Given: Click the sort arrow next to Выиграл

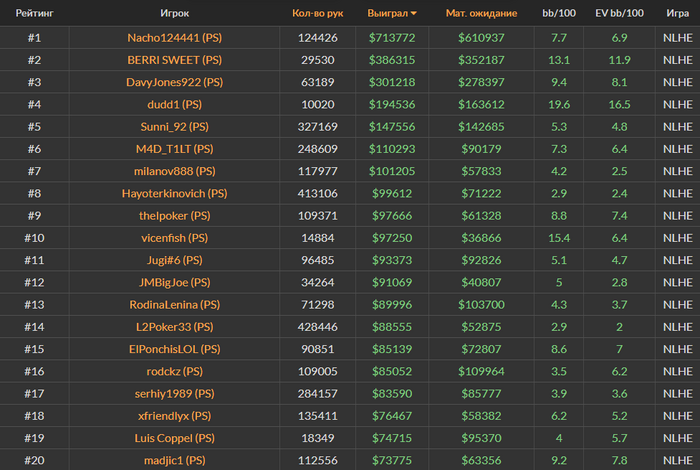Looking at the screenshot, I should (x=414, y=13).
